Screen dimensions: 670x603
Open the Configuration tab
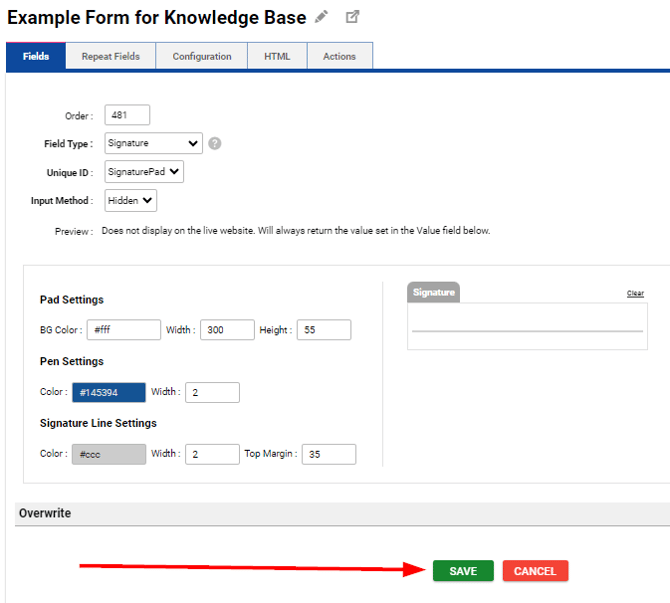click(202, 57)
